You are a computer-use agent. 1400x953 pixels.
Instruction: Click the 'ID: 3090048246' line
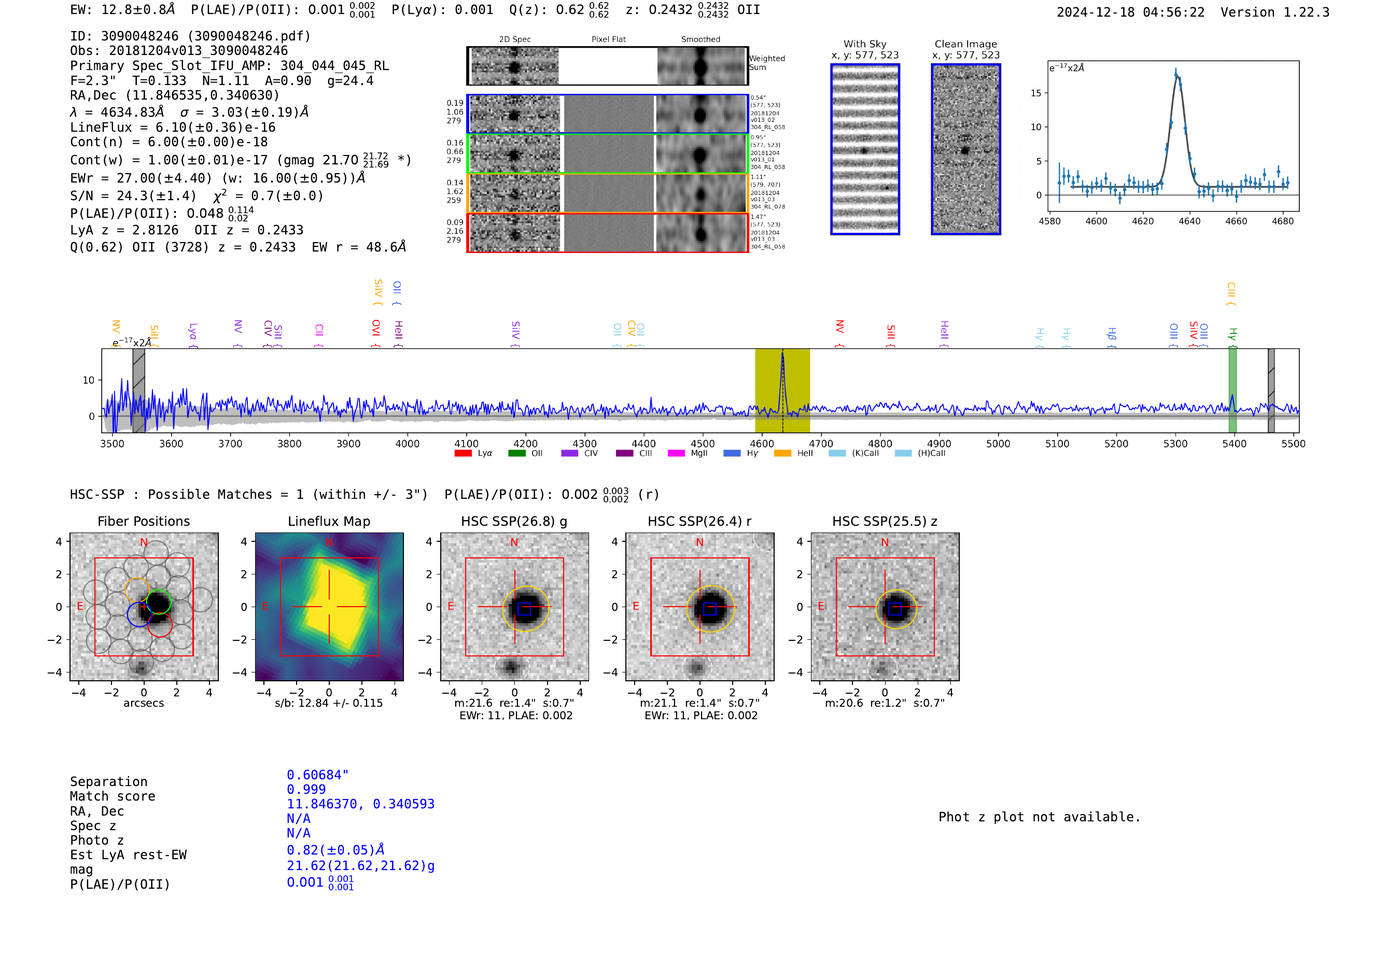(191, 36)
